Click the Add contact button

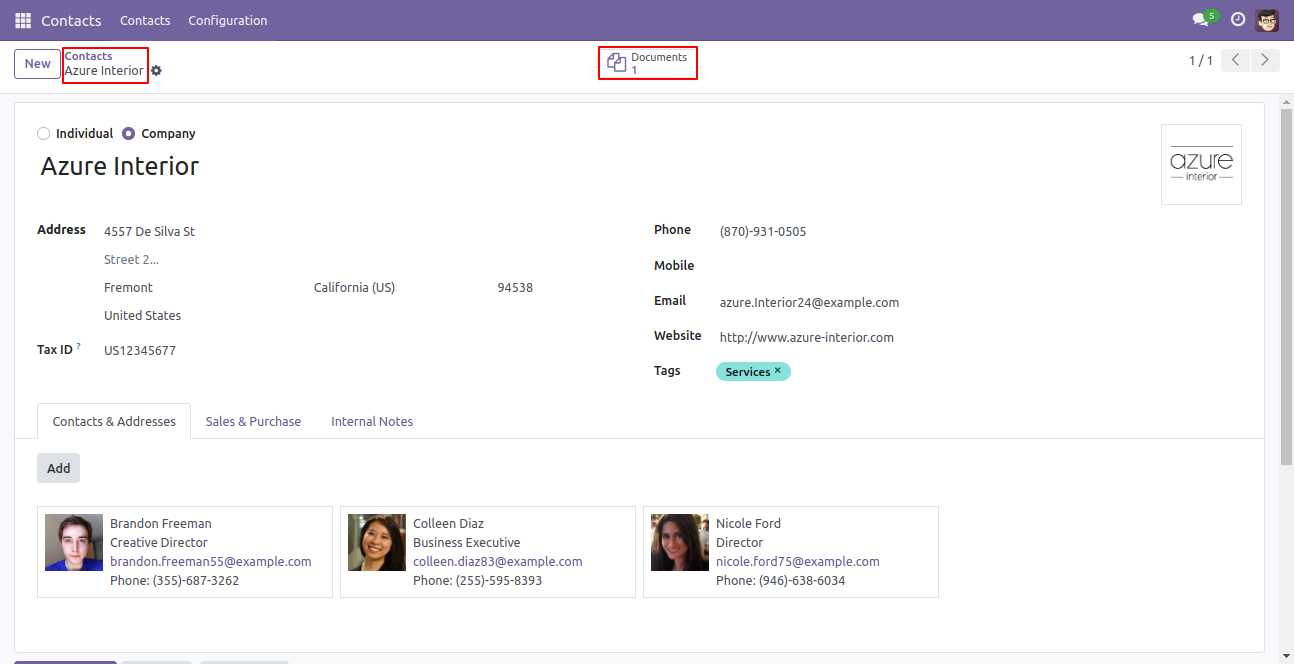(59, 468)
